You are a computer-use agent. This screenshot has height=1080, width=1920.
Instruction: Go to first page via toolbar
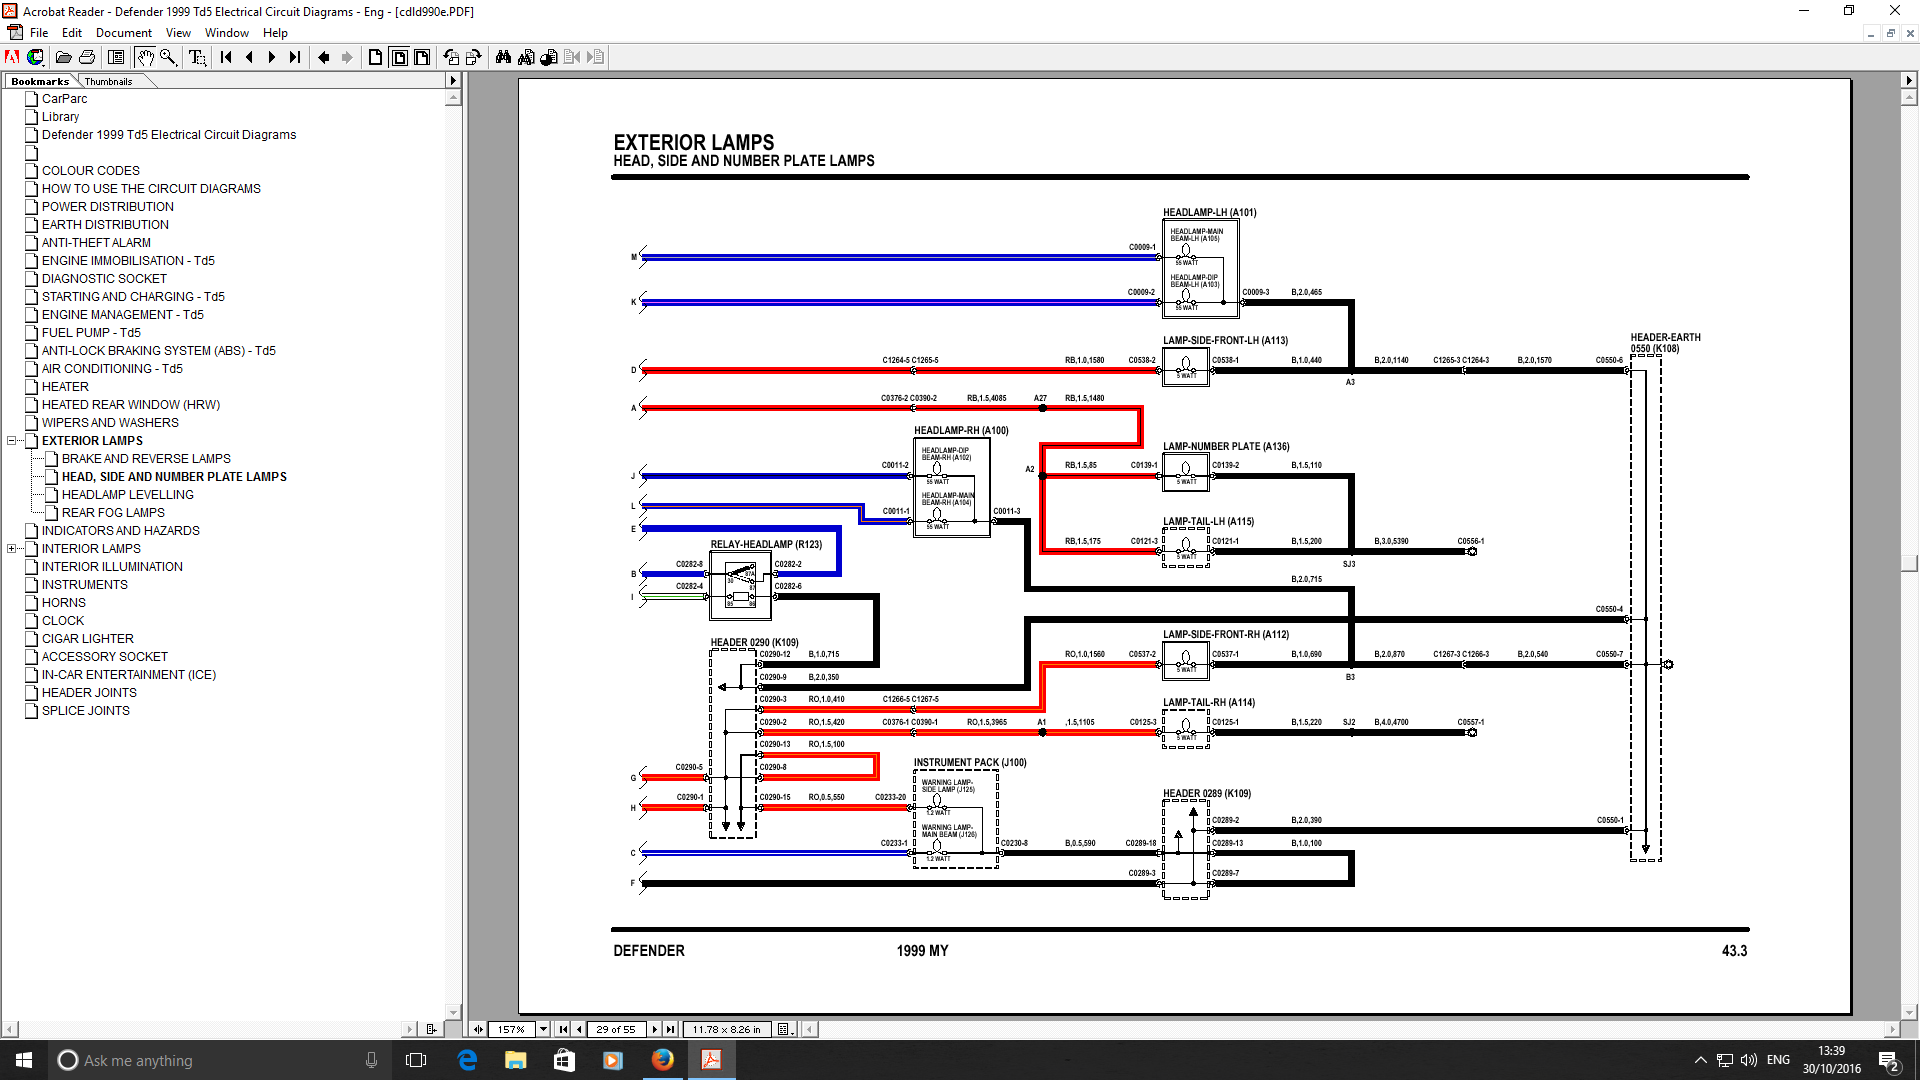226,57
